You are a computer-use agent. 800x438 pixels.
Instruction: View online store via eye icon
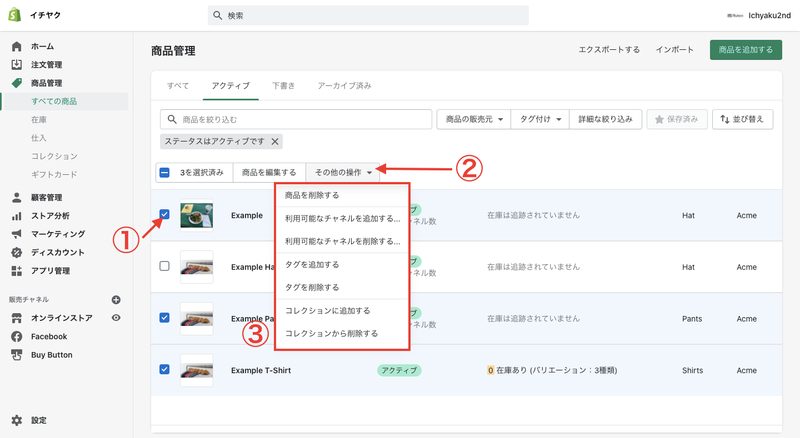tap(116, 318)
